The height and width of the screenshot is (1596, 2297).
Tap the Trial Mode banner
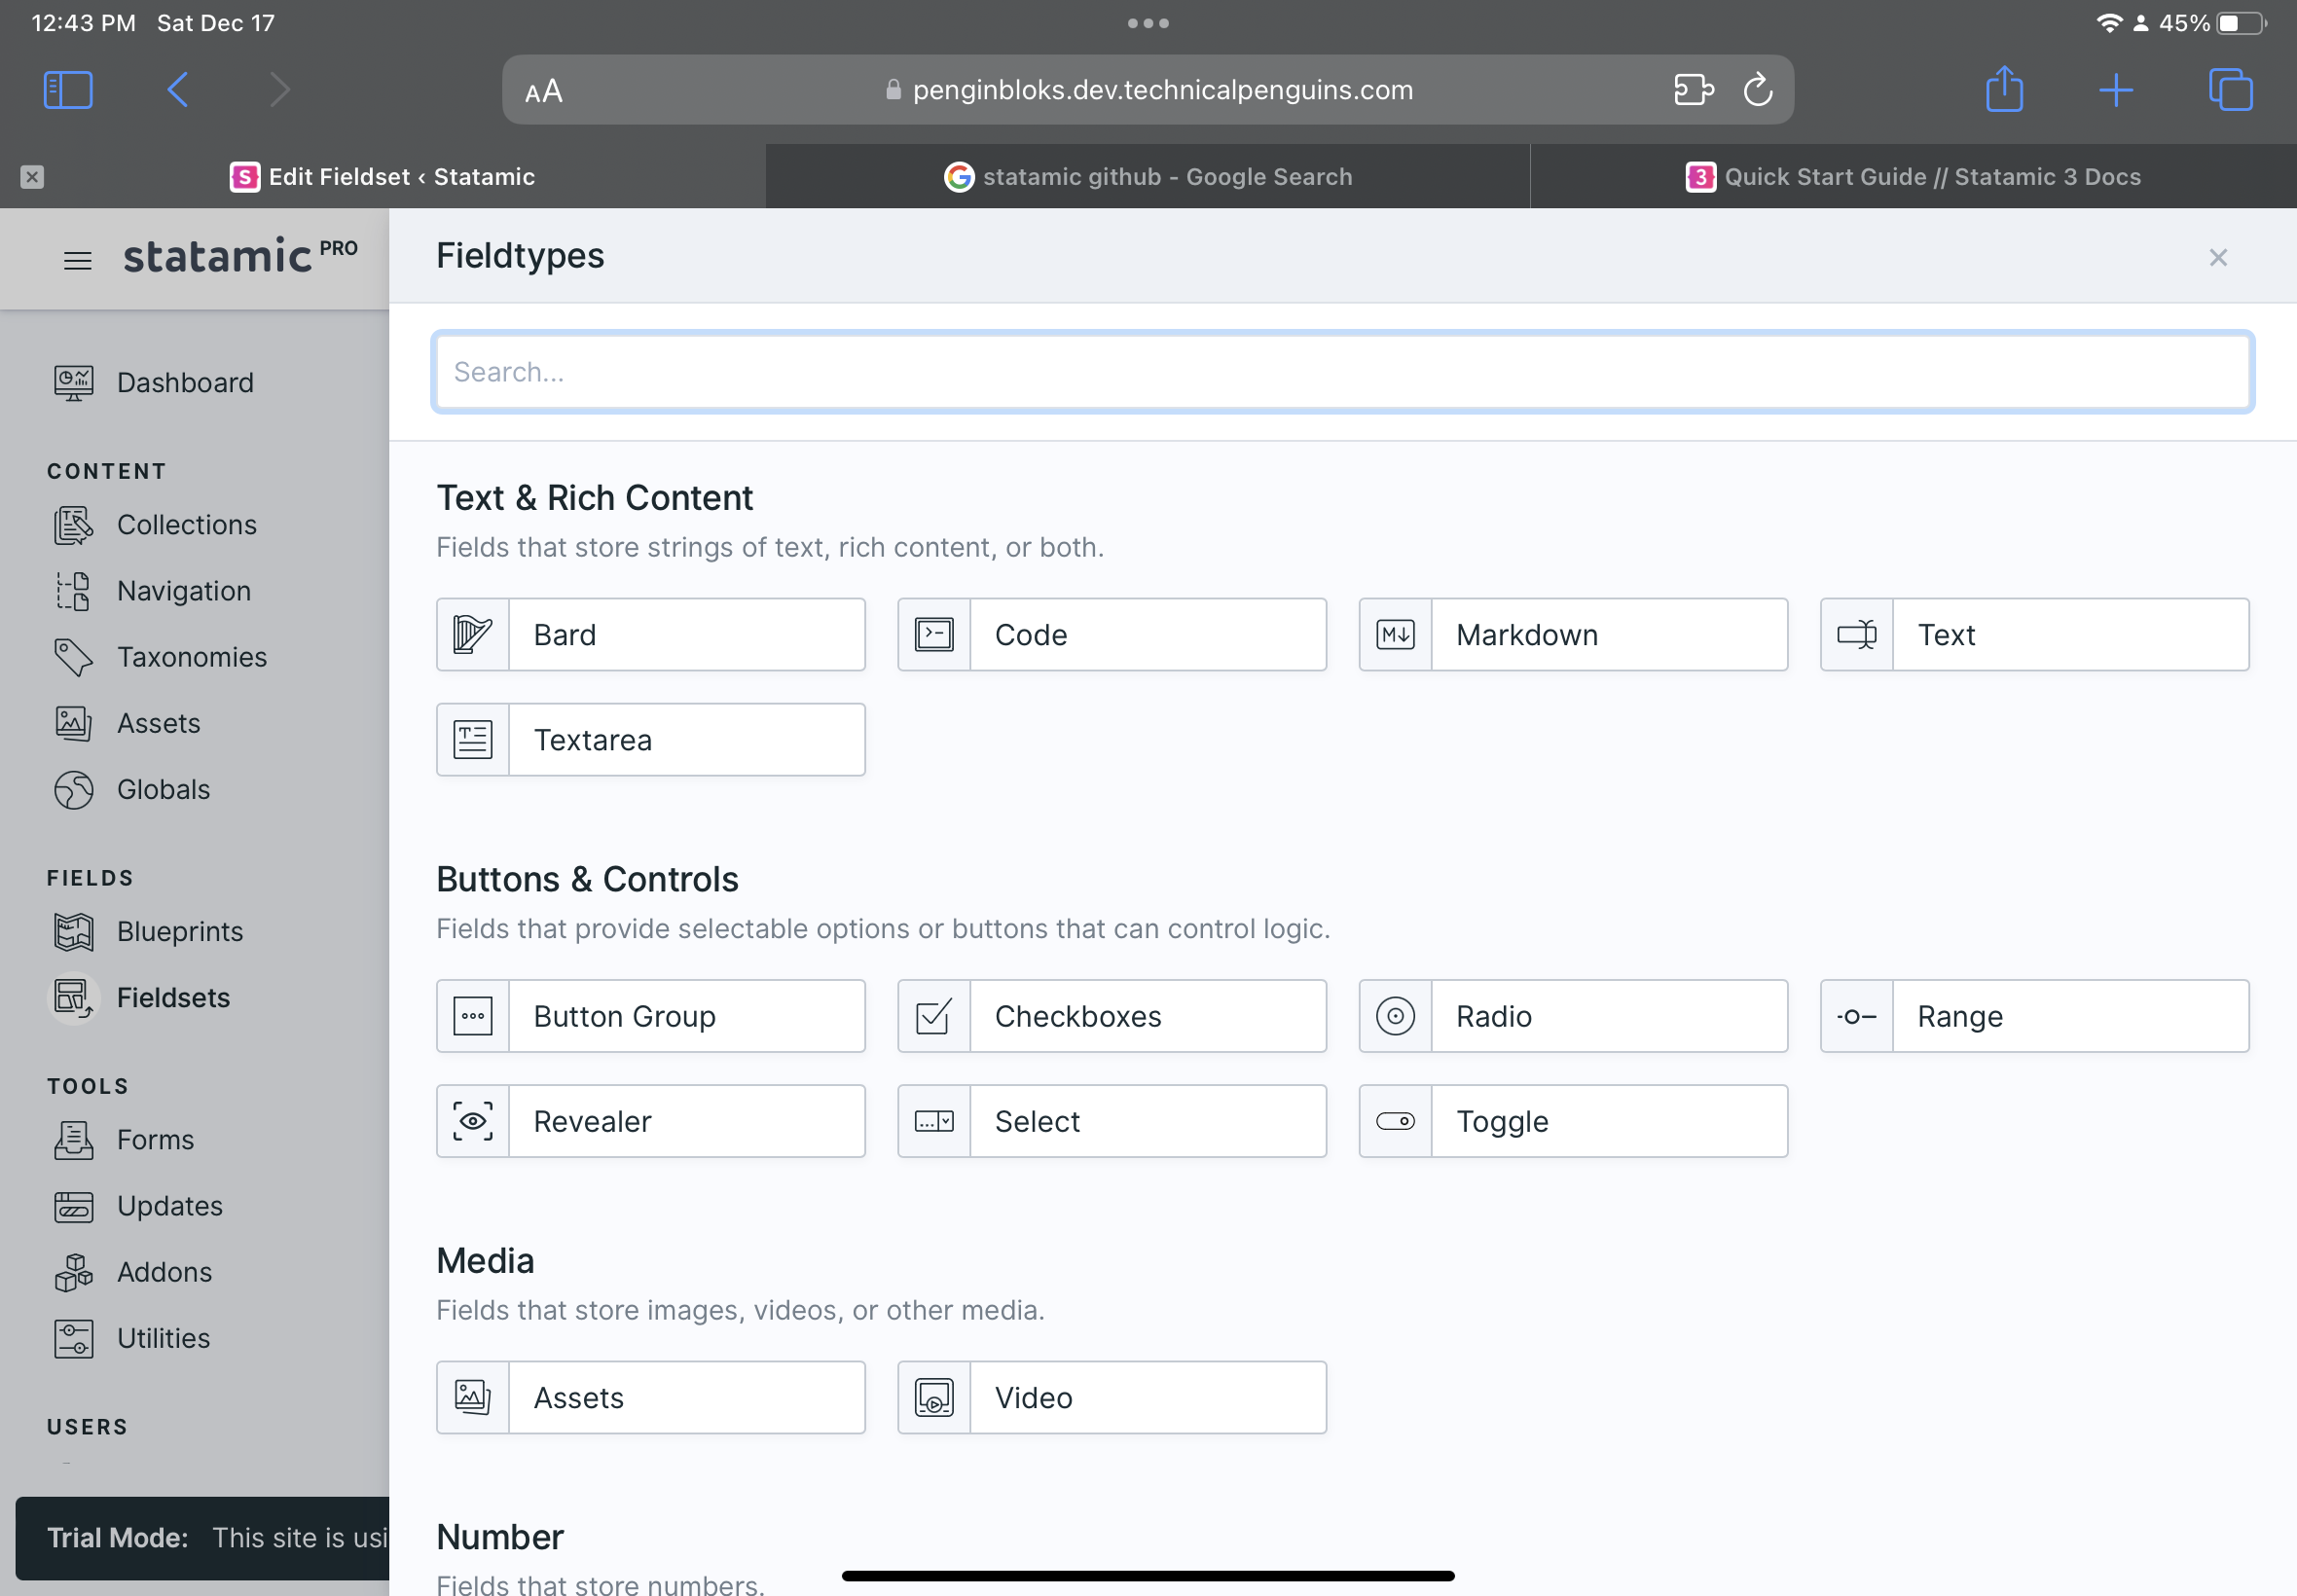(203, 1538)
